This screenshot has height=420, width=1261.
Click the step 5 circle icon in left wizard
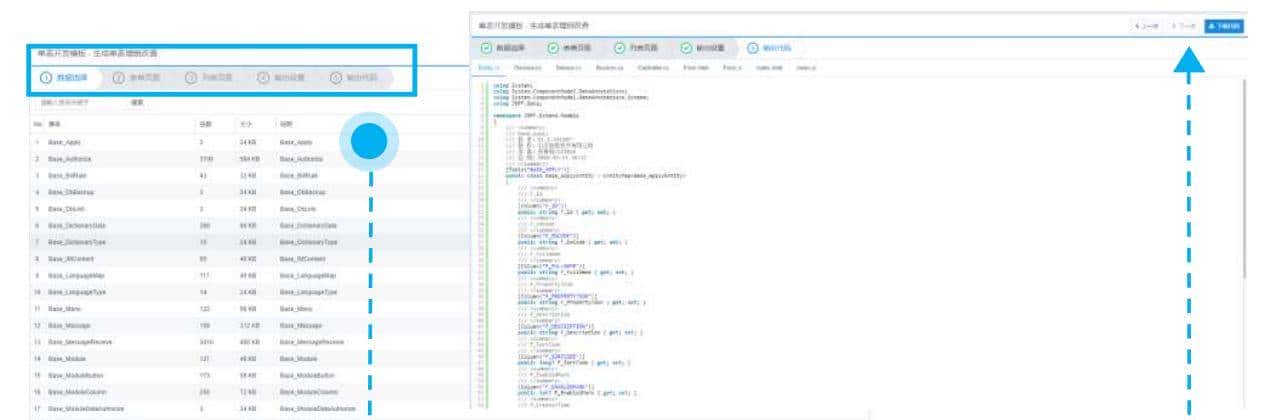[x=335, y=77]
